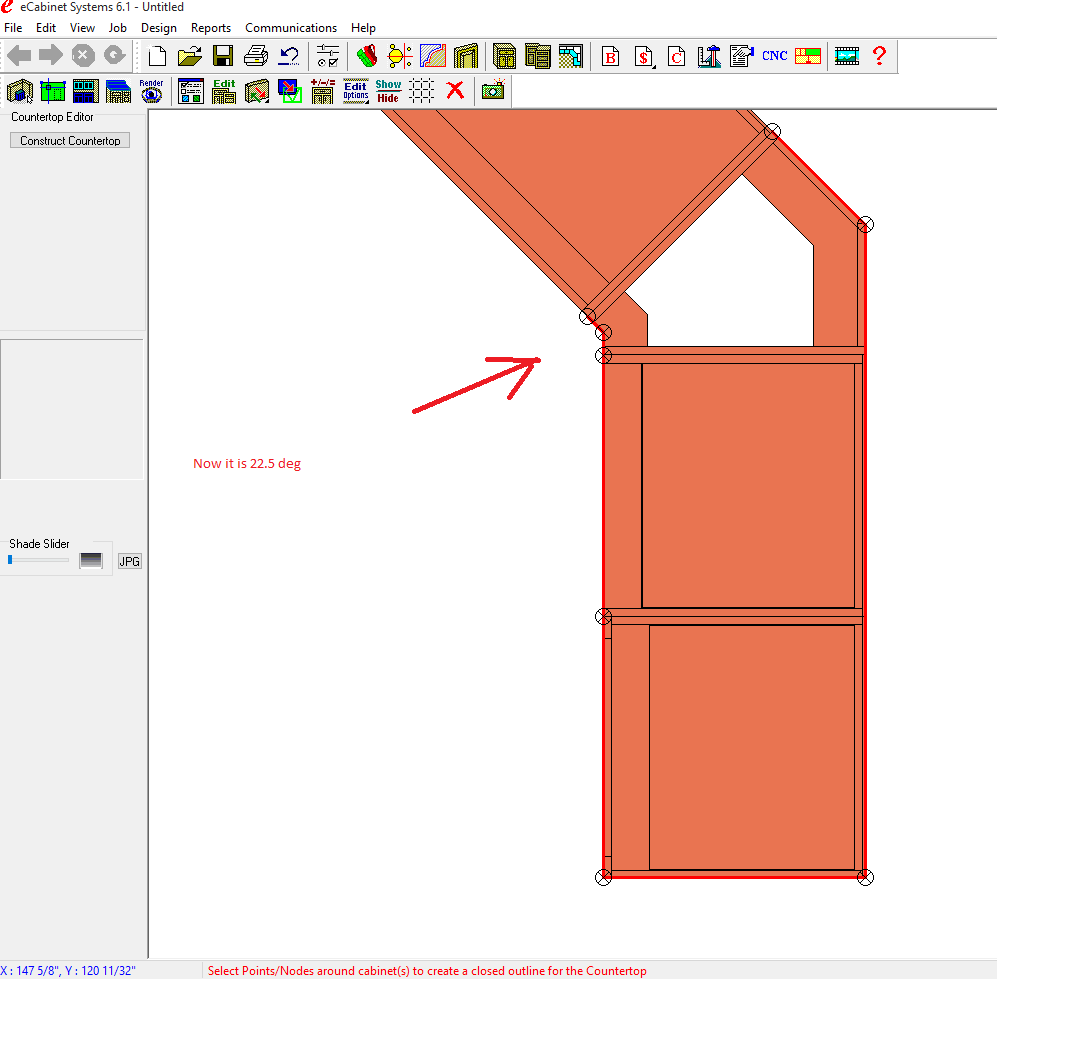1072x1056 pixels.
Task: Click the Shade Slider track
Action: [40, 560]
